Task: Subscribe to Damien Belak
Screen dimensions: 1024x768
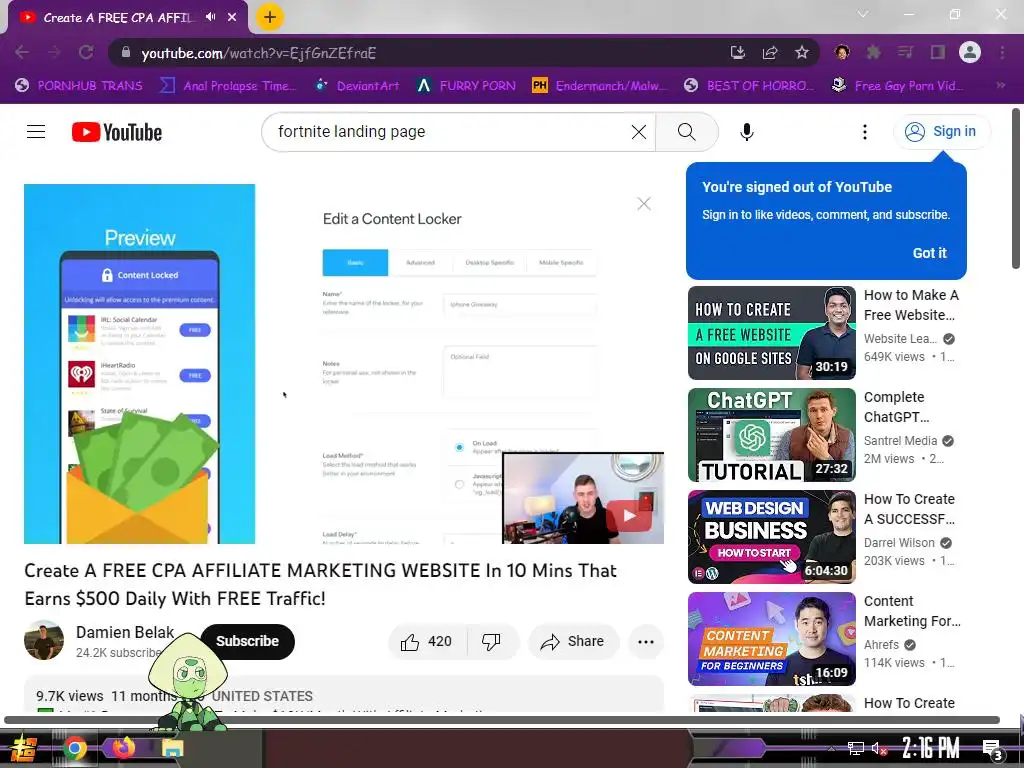Action: (x=248, y=642)
